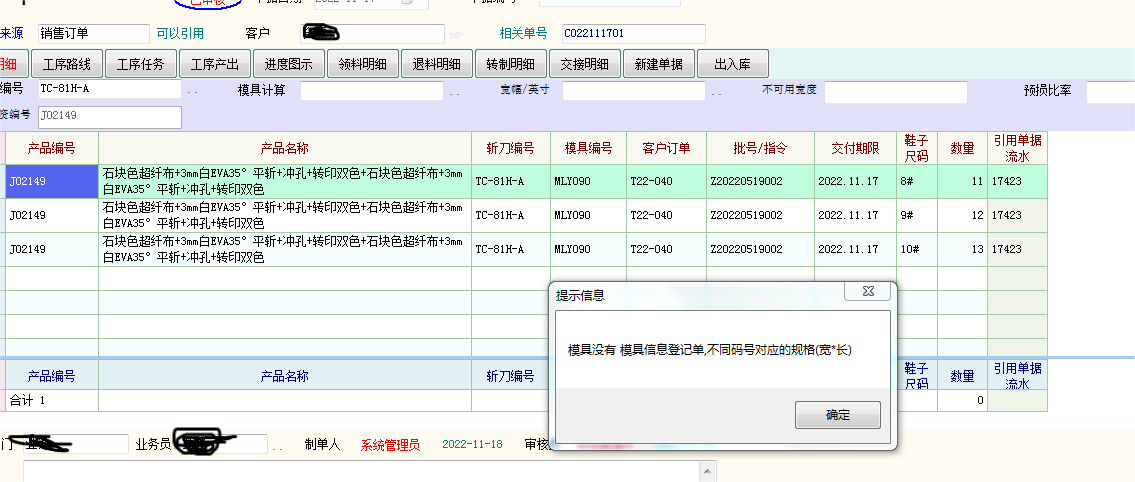Viewport: 1135px width, 482px height.
Task: Close the 提示信息 dialog with X
Action: coord(867,292)
